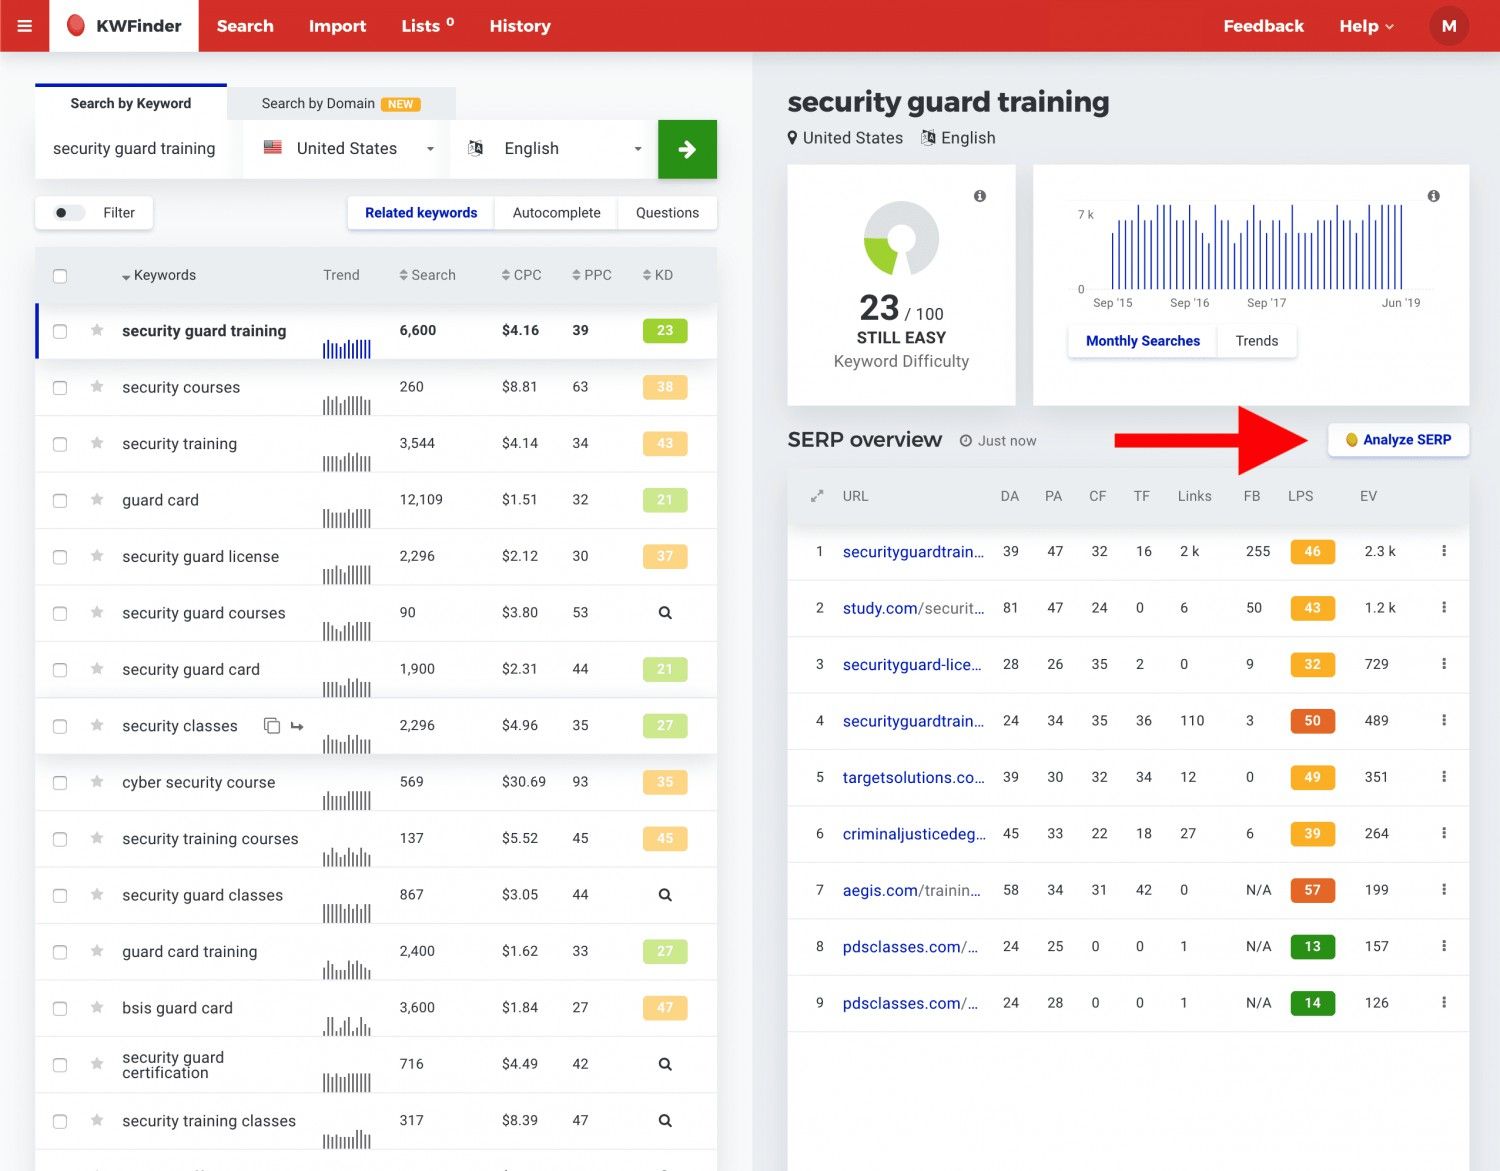Sort by Search volume column
This screenshot has width=1500, height=1171.
427,275
